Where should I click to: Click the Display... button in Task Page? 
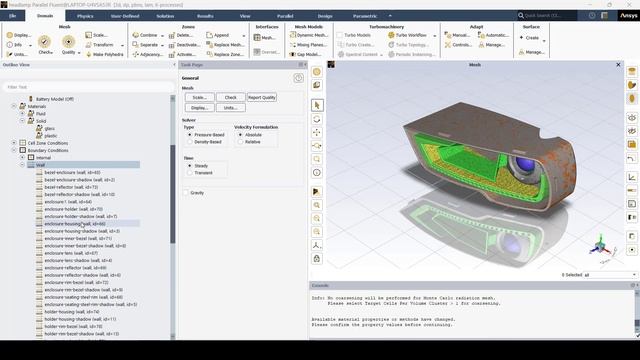[x=199, y=108]
